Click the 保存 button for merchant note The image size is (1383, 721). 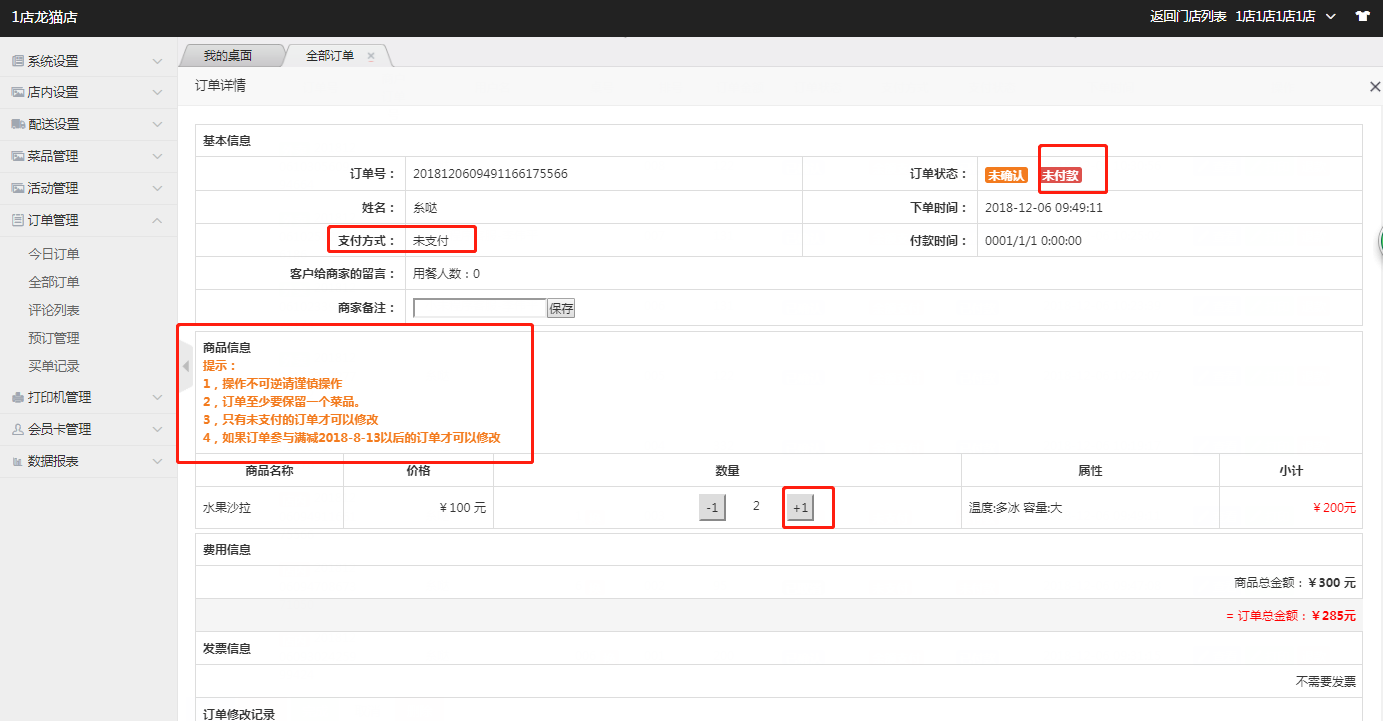coord(561,308)
